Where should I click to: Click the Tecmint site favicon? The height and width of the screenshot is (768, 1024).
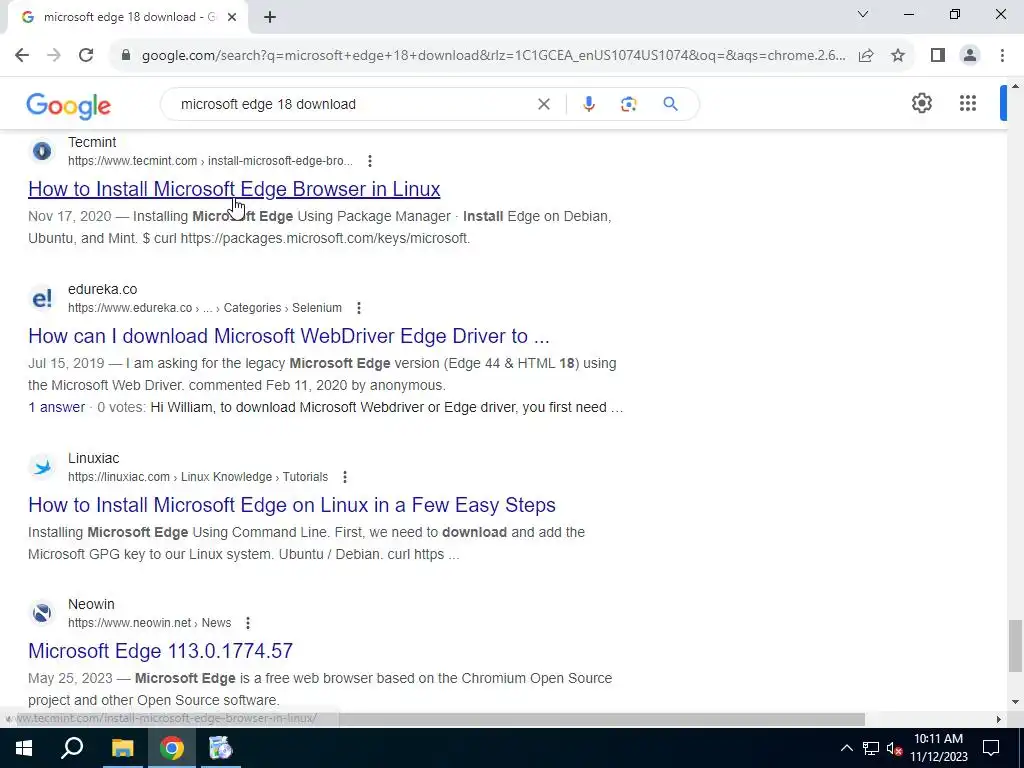(42, 152)
